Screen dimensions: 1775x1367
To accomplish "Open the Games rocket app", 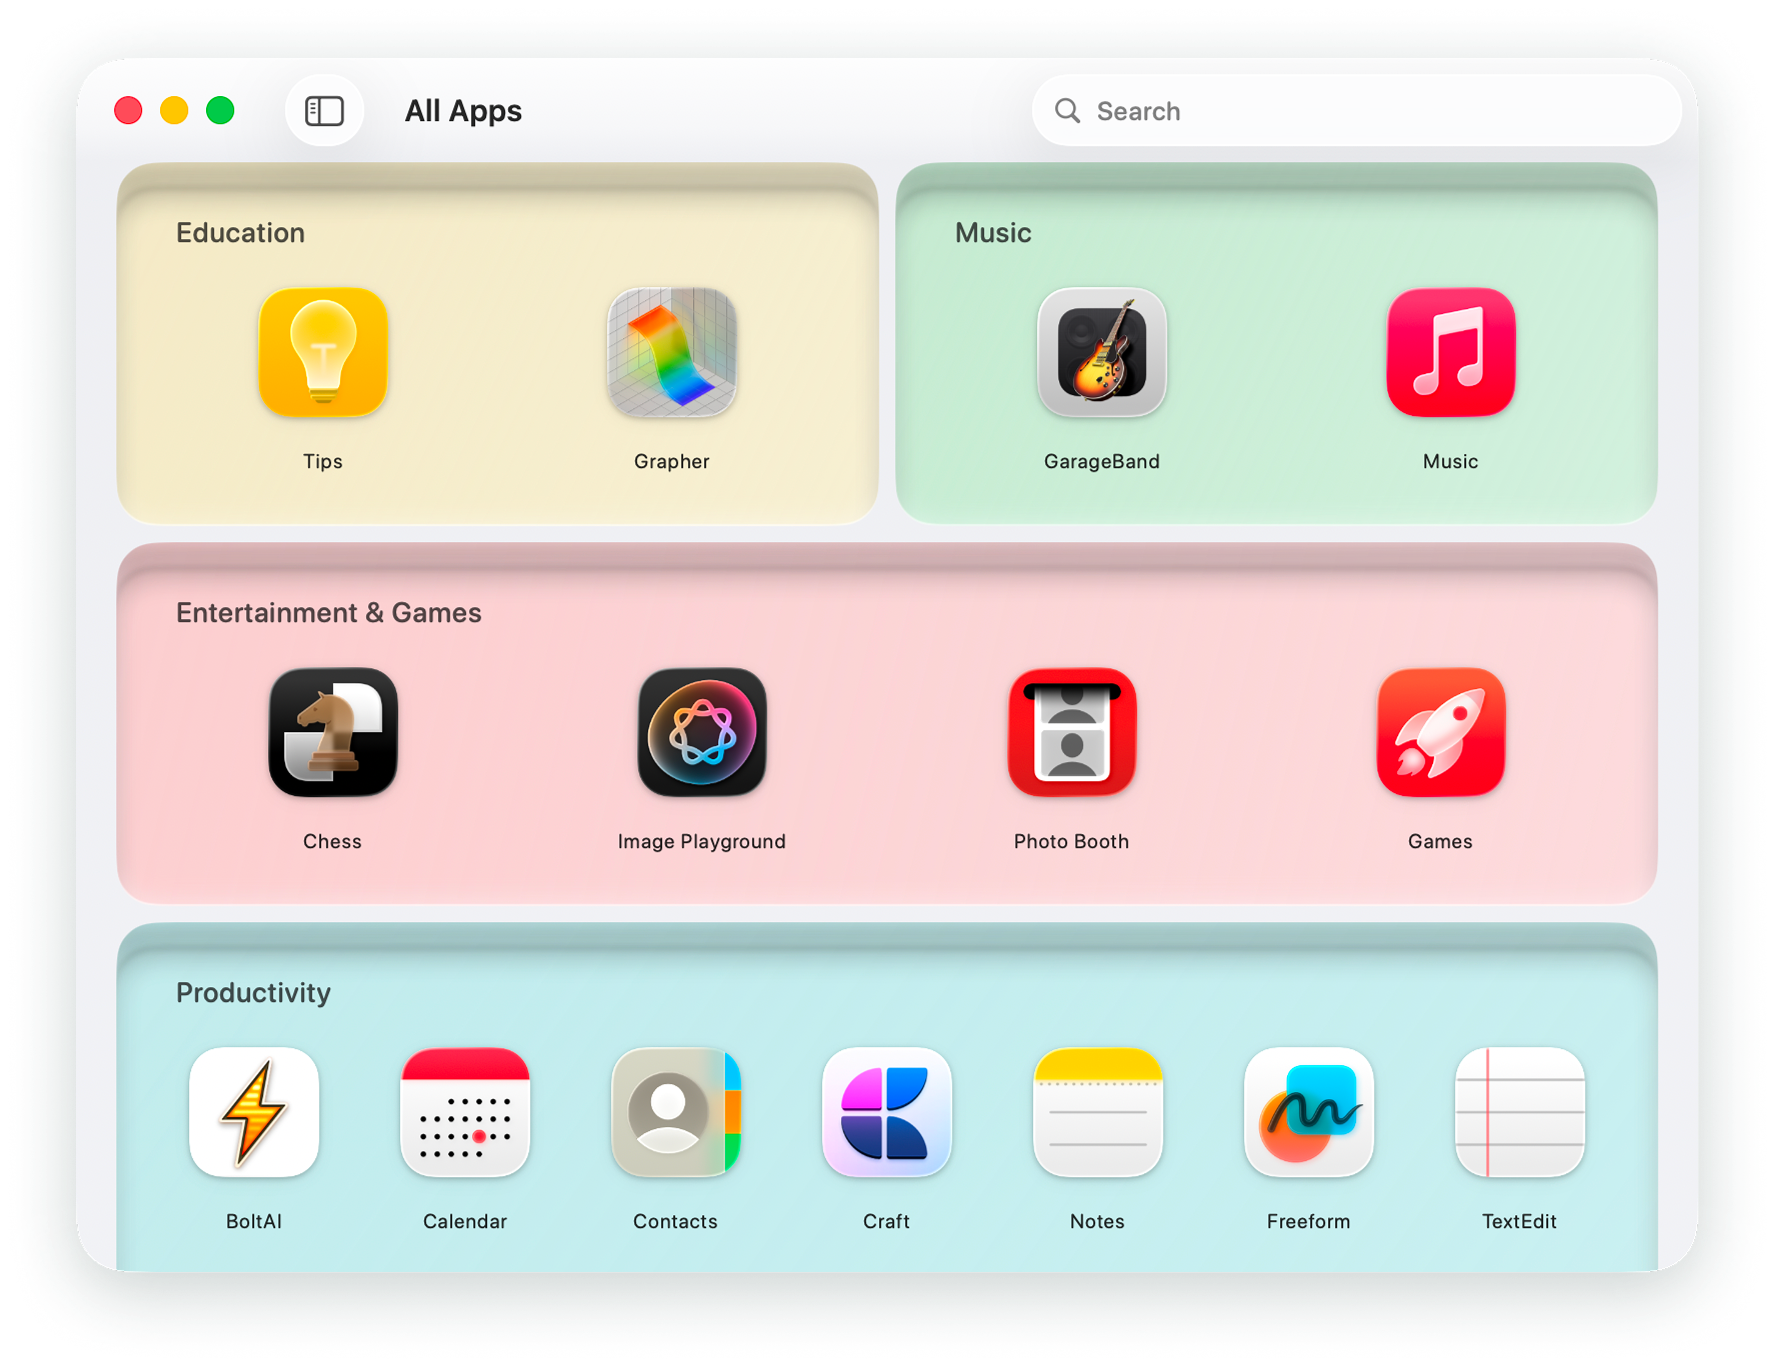I will click(x=1440, y=732).
